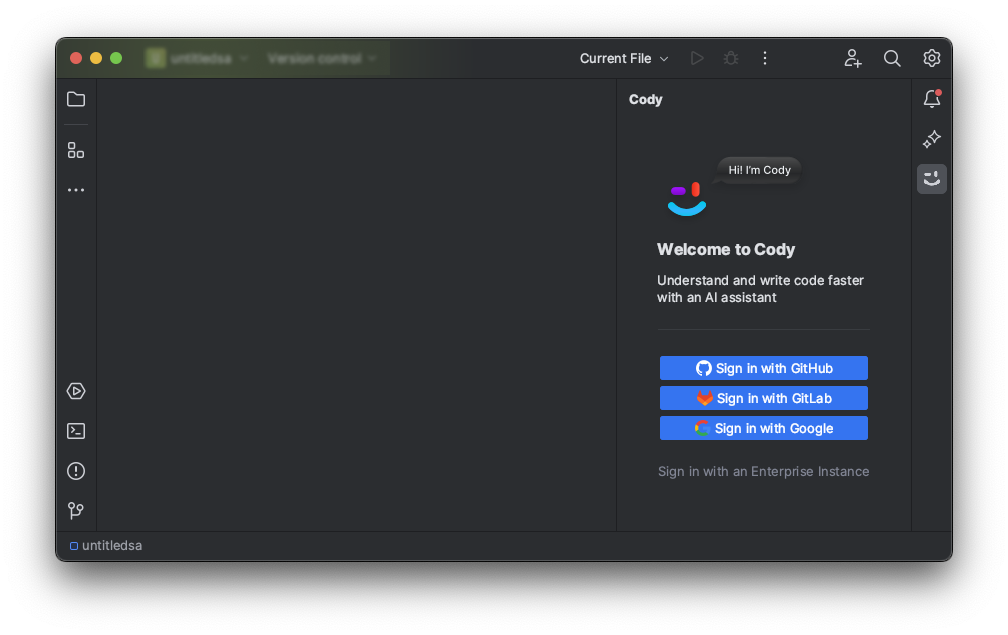The image size is (1008, 635).
Task: Select the Cody panel title tab
Action: [x=645, y=99]
